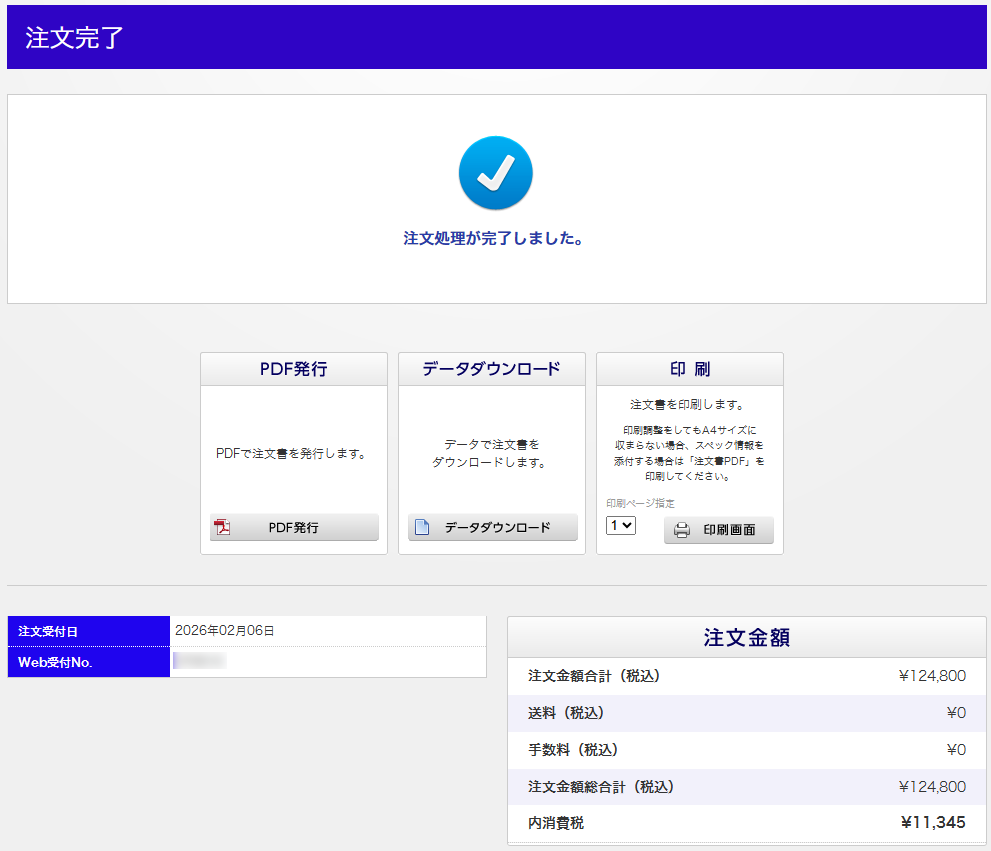Open the 印刷ページ指定 page number dropdown
Viewport: 991px width, 851px height.
[620, 525]
